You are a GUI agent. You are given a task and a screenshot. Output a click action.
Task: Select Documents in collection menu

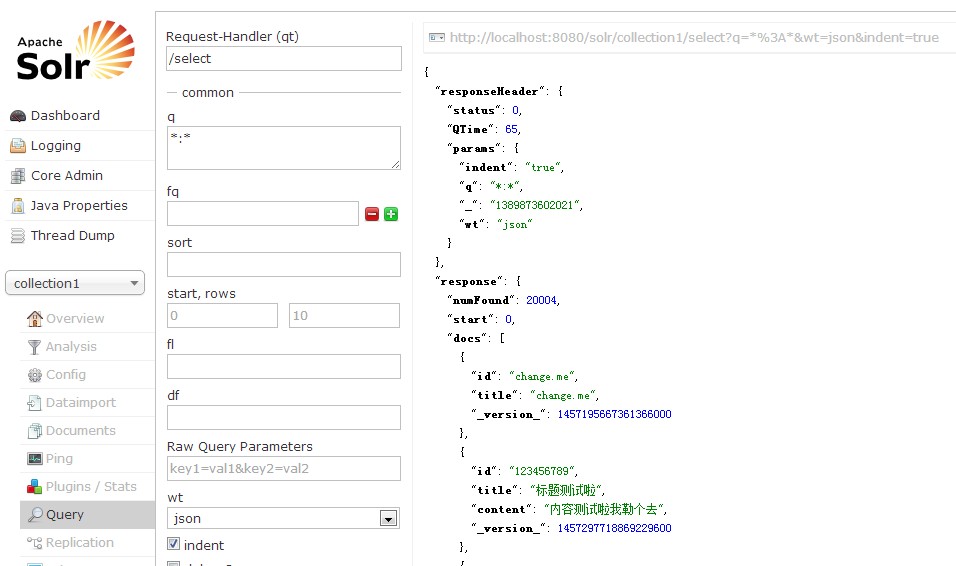click(81, 431)
